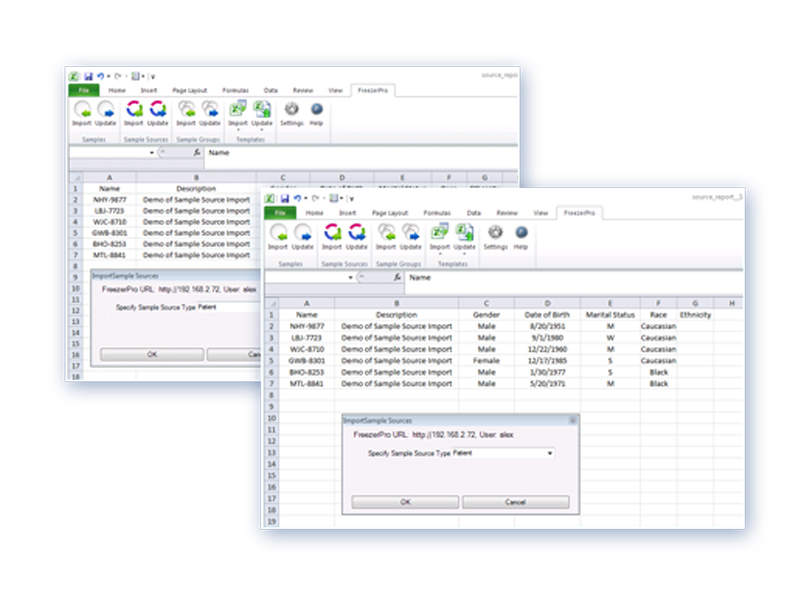Viewport: 800px width, 600px height.
Task: Open the green File tab in front window
Action: coord(280,213)
